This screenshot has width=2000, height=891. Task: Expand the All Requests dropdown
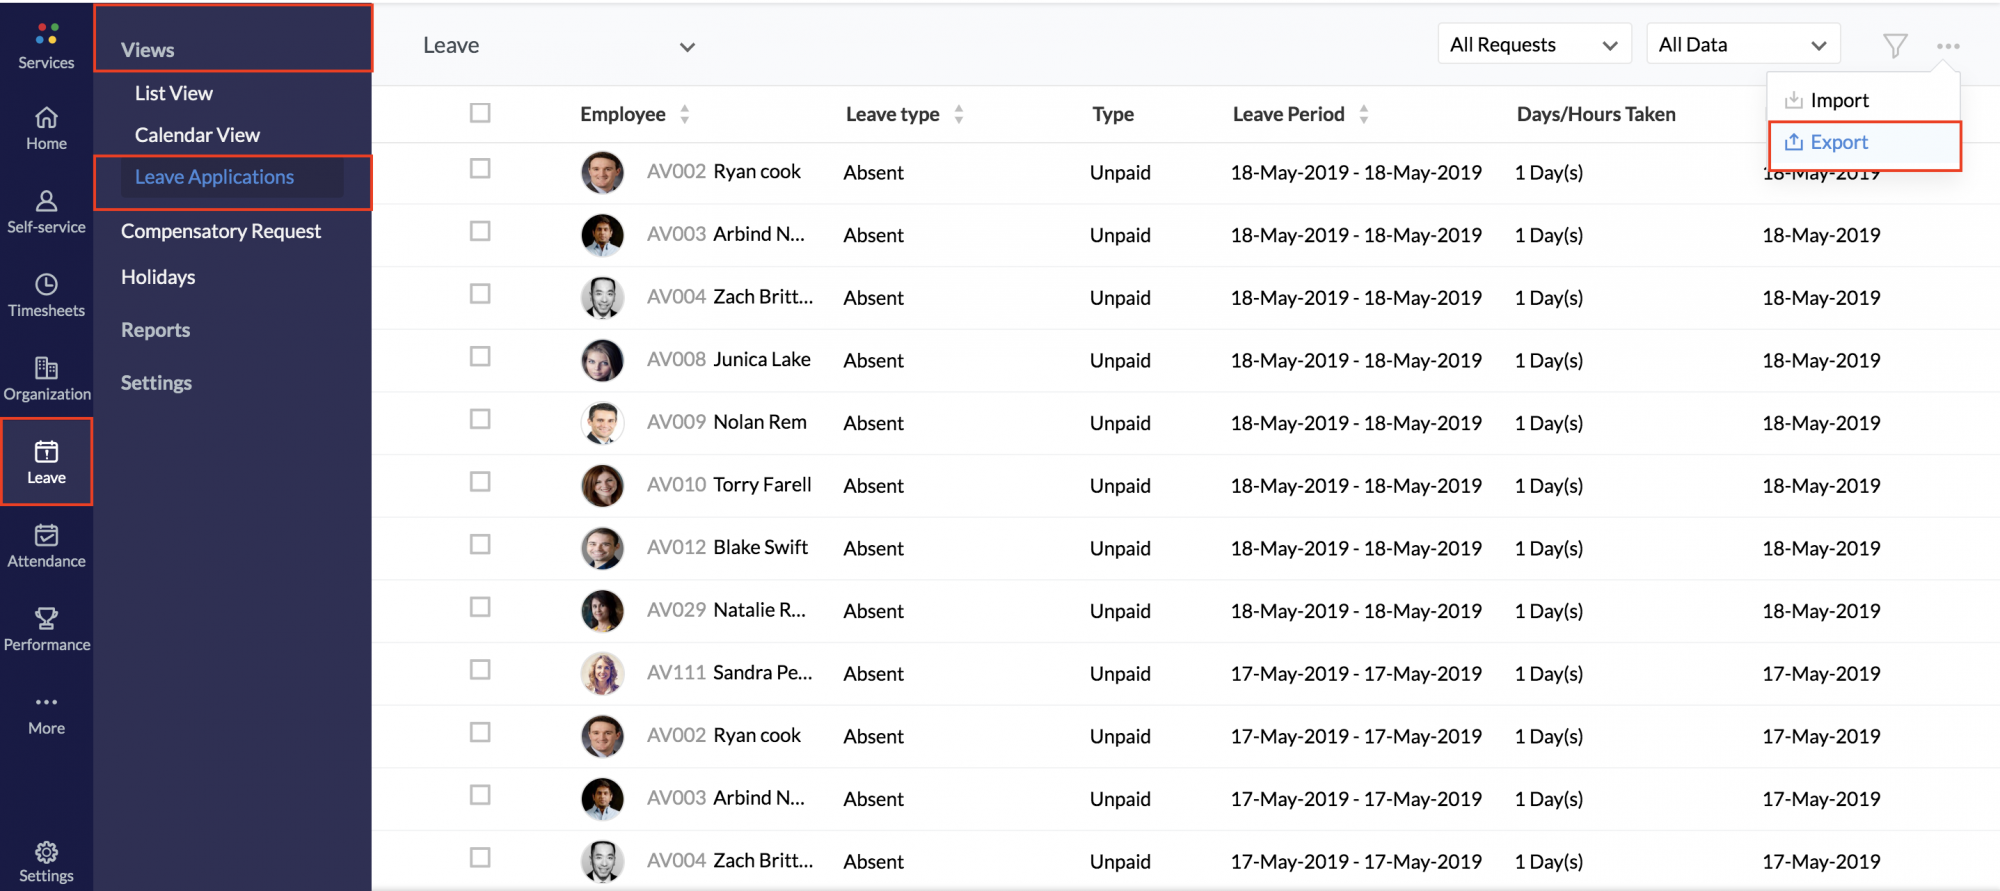point(1533,45)
